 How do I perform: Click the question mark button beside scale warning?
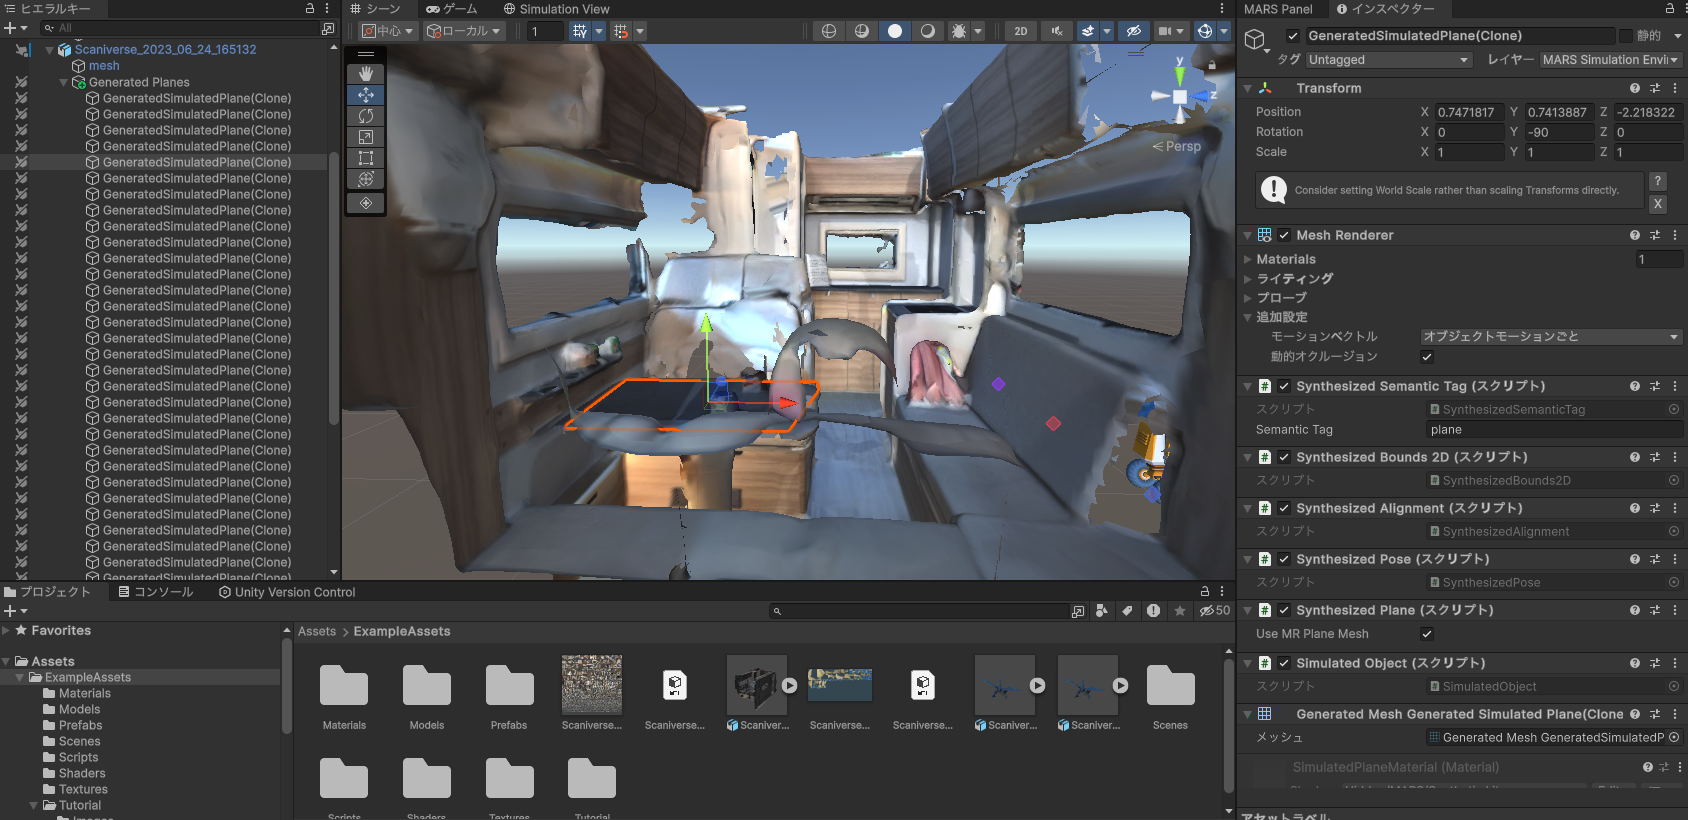(1657, 181)
